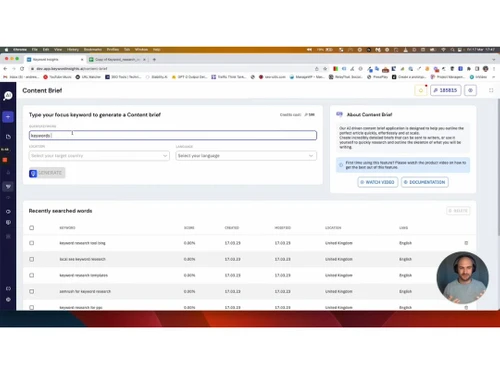The width and height of the screenshot is (500, 375).
Task: Click the LOCATION column header
Action: 333,228
